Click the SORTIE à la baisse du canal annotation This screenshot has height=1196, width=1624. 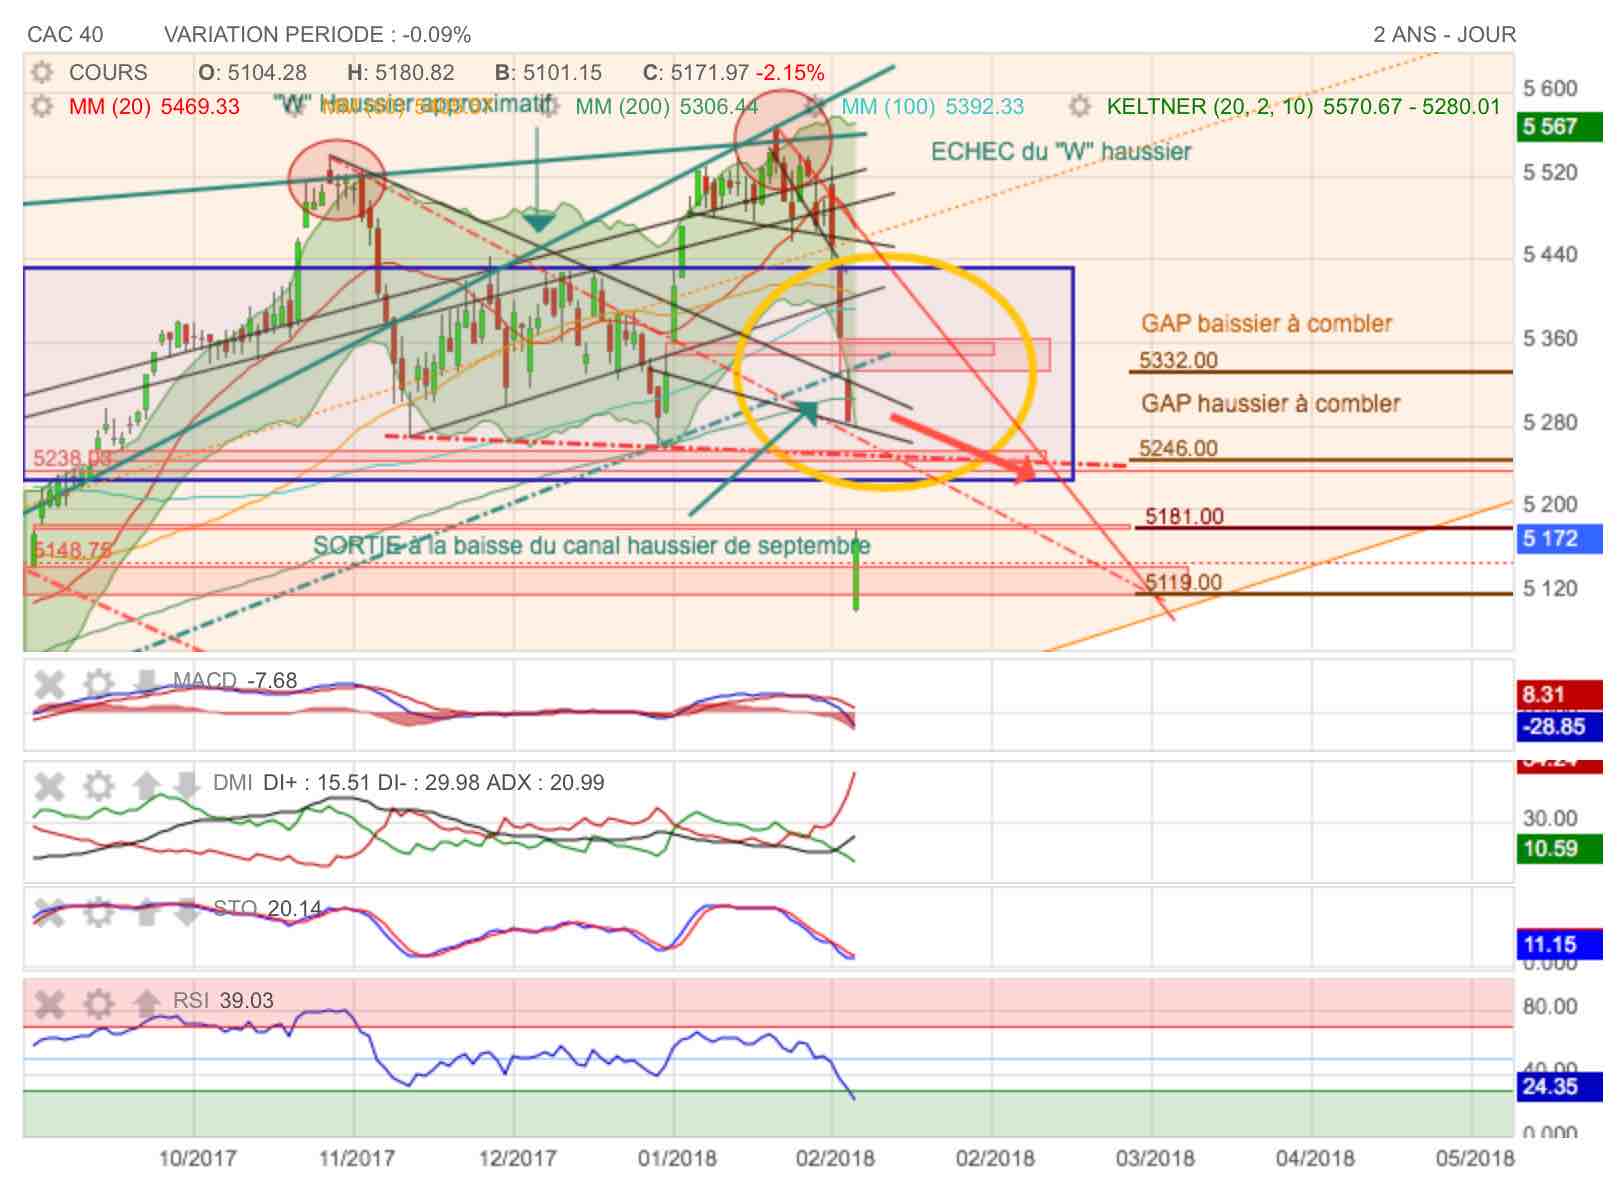point(591,546)
